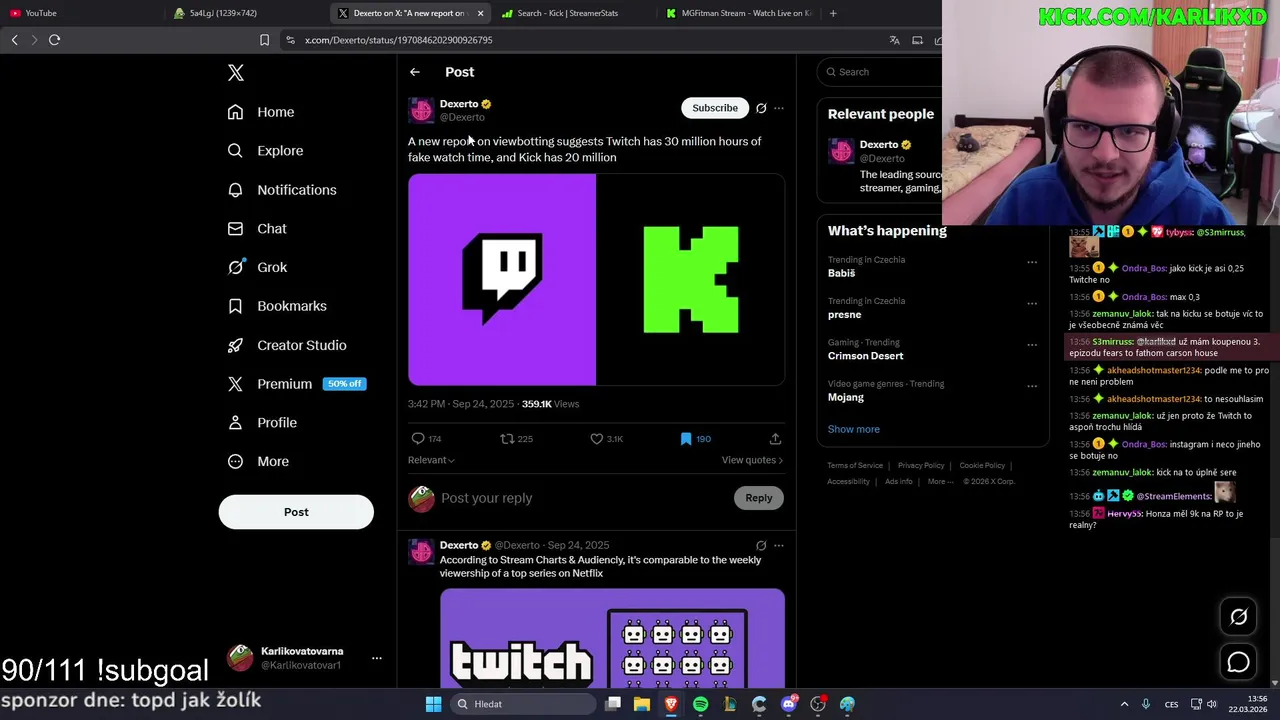Click the X logo in sidebar
Viewport: 1280px width, 720px height.
(x=236, y=73)
